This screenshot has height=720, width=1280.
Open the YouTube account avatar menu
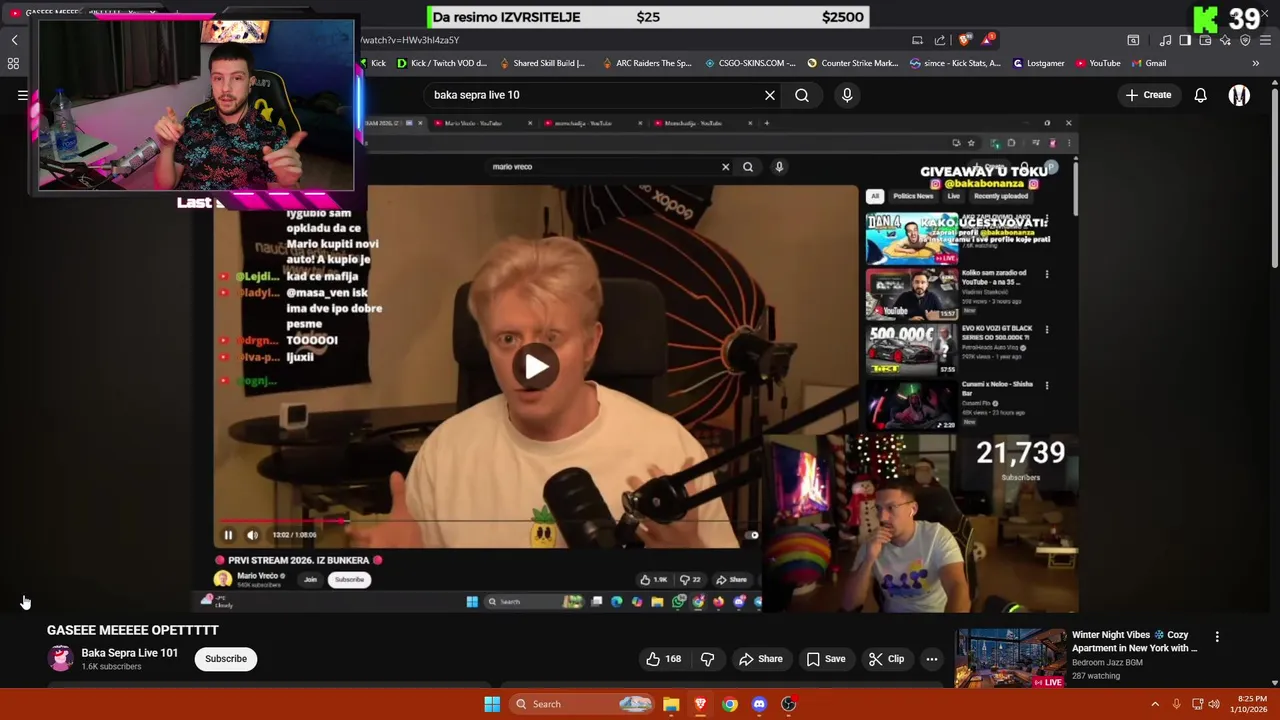[x=1239, y=95]
